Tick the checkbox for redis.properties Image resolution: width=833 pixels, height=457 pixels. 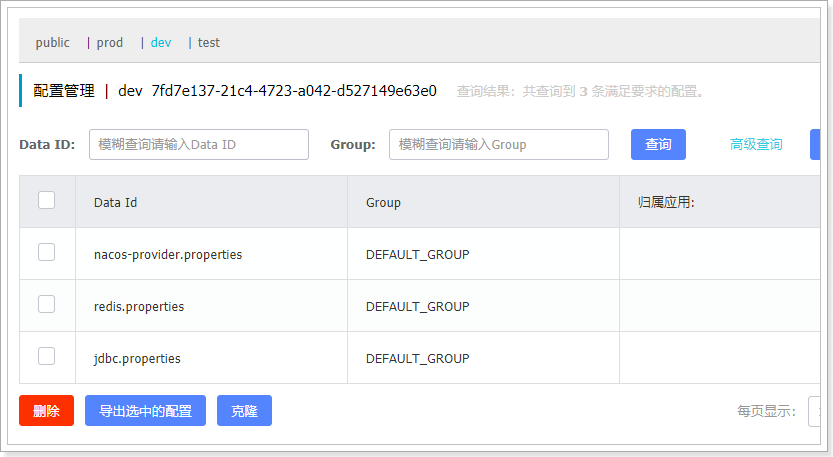(47, 305)
